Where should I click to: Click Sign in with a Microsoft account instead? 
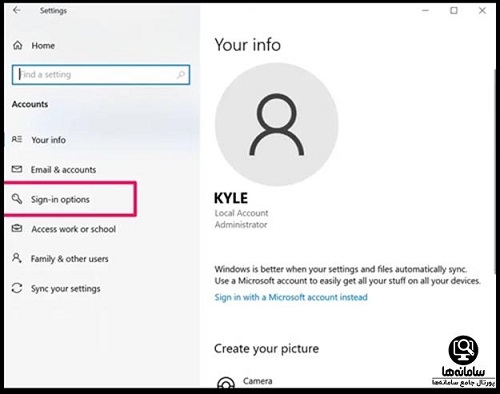click(x=291, y=297)
